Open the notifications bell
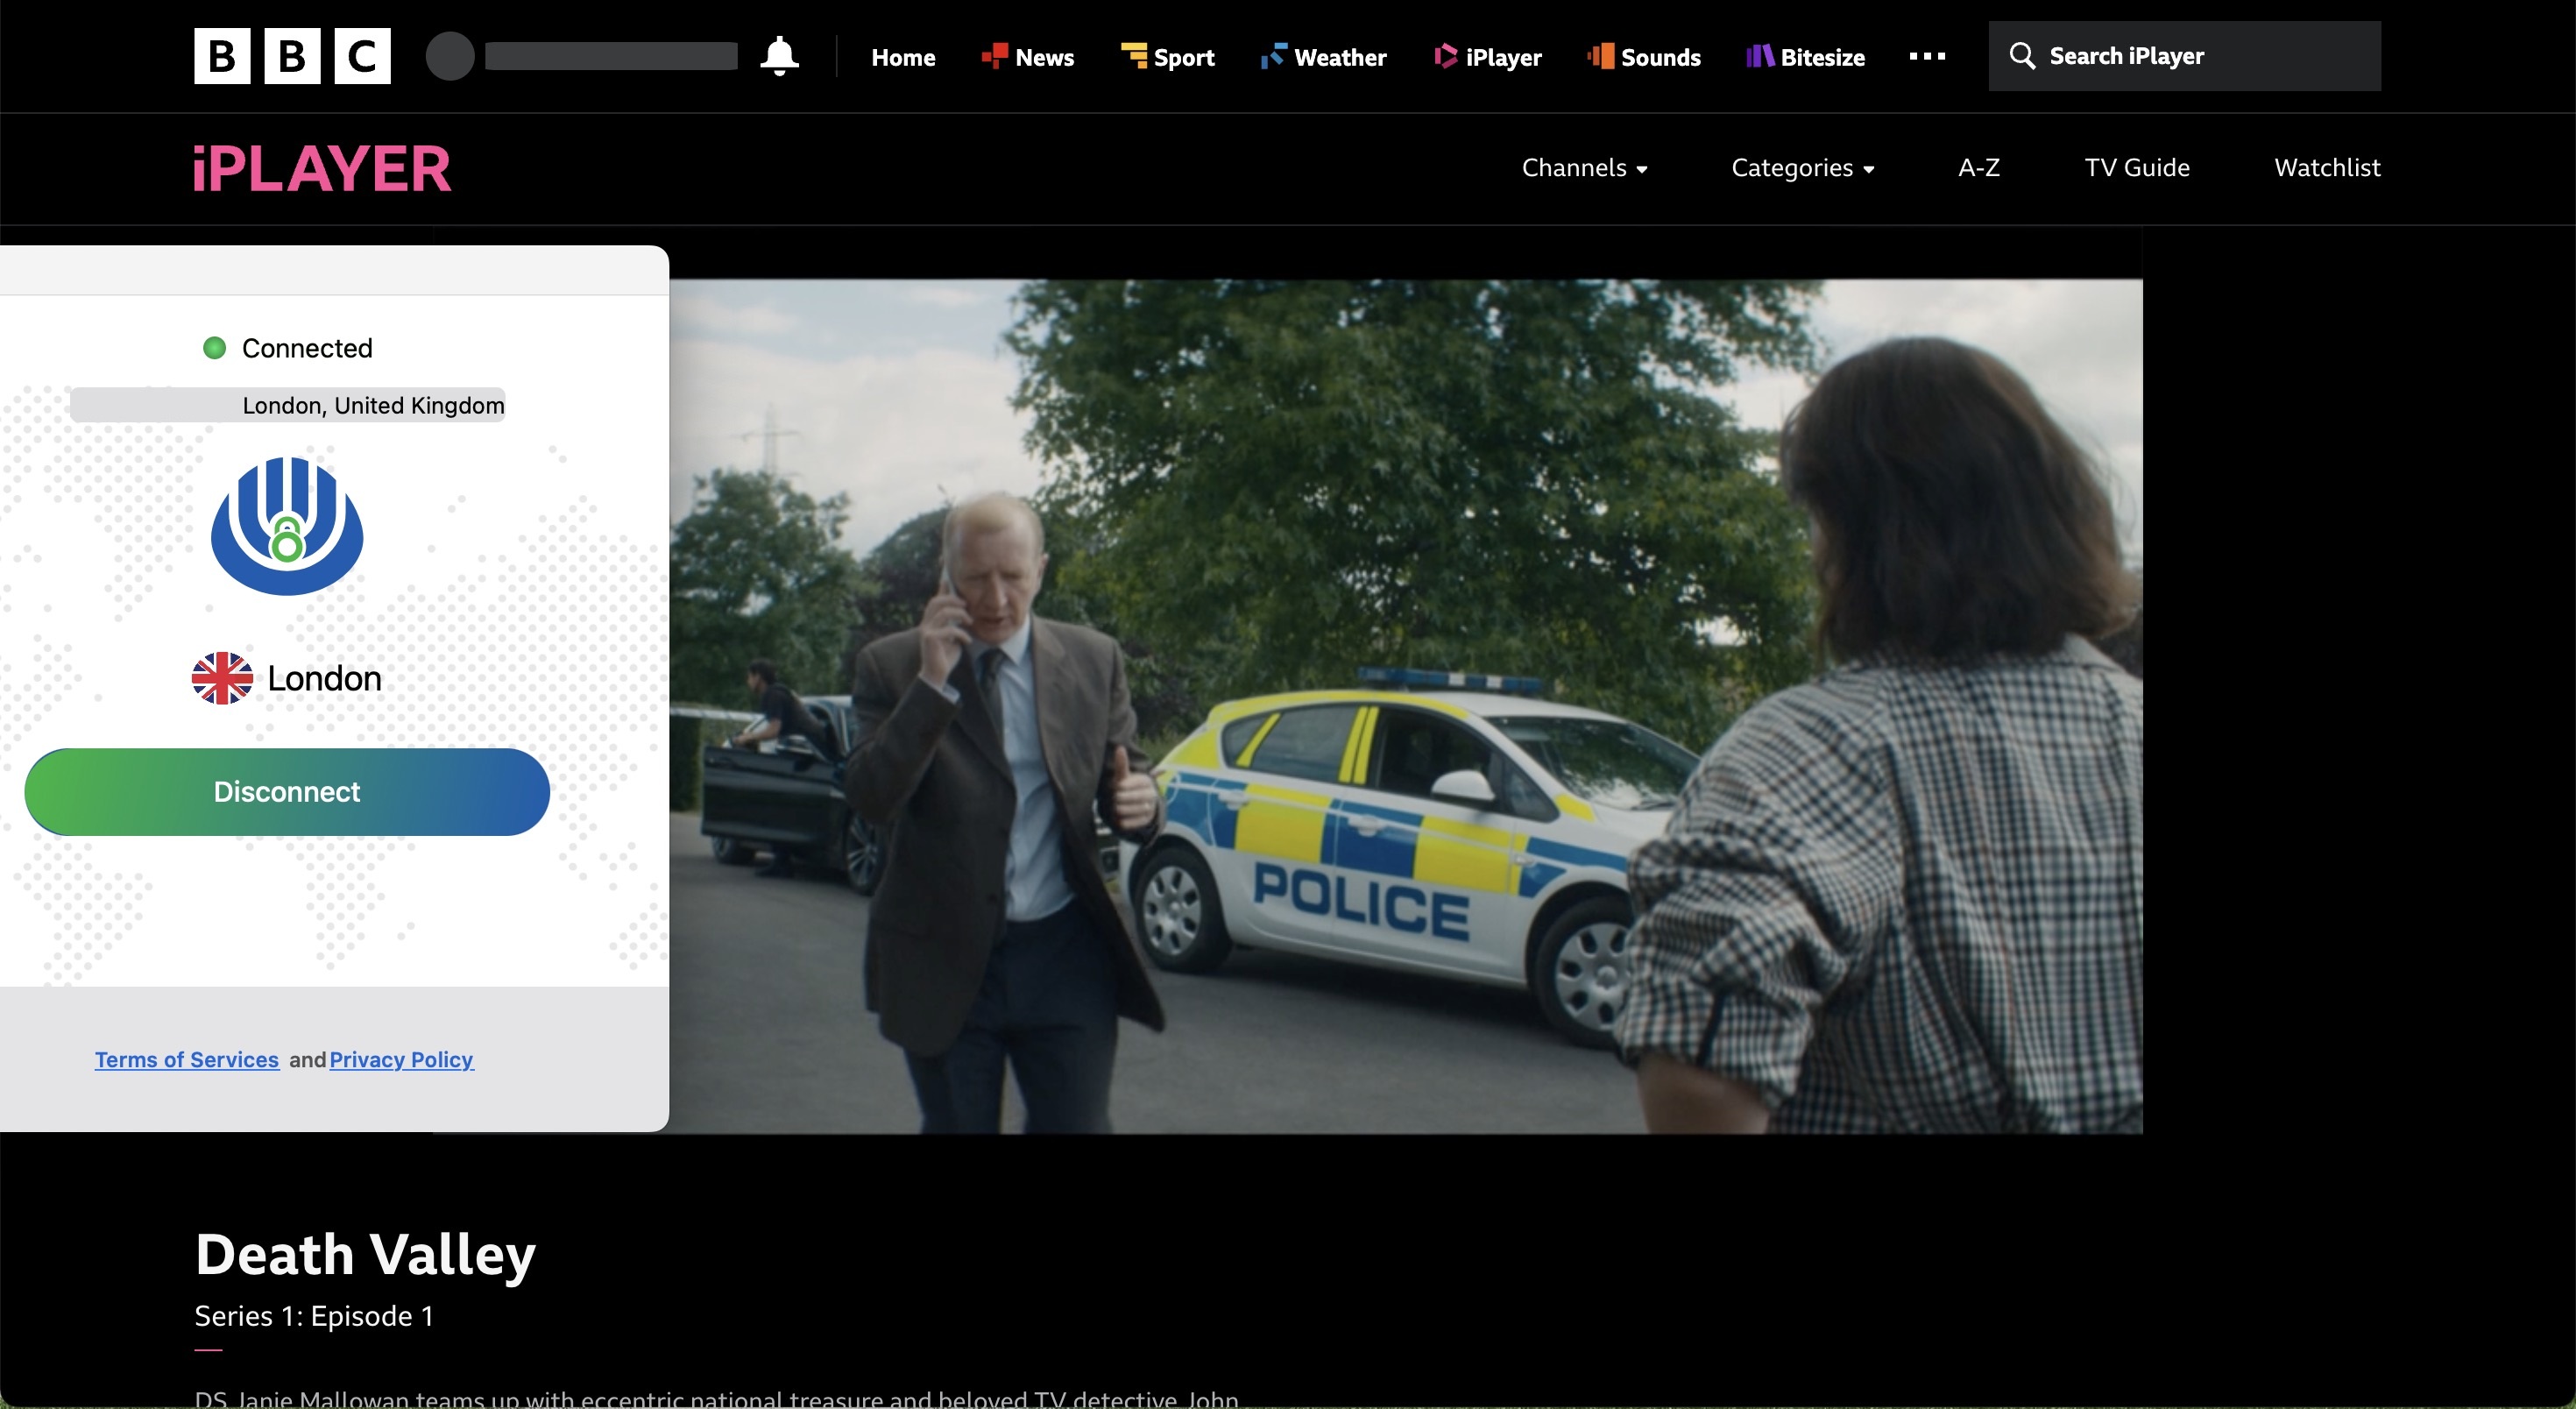 pos(779,56)
